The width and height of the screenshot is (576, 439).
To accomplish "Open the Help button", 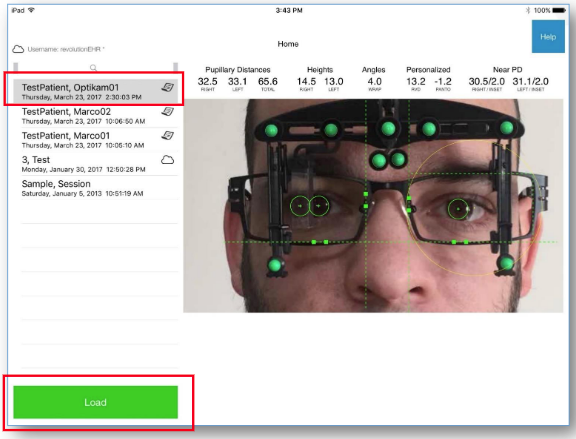I will point(548,37).
